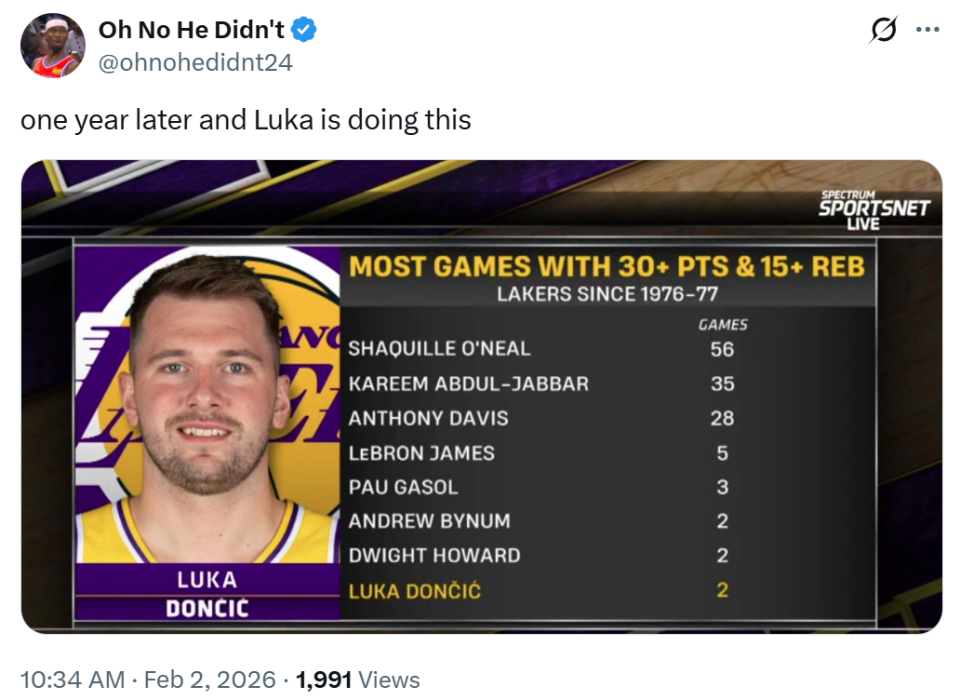Click Luka Dončić's headshot photo
Image resolution: width=960 pixels, height=700 pixels.
tap(205, 400)
